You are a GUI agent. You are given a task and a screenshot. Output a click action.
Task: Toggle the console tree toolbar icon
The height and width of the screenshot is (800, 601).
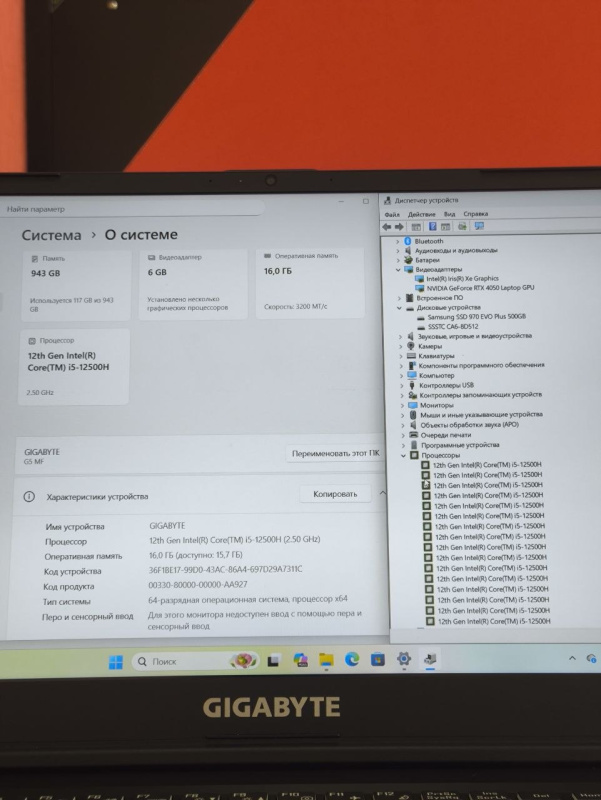click(416, 227)
